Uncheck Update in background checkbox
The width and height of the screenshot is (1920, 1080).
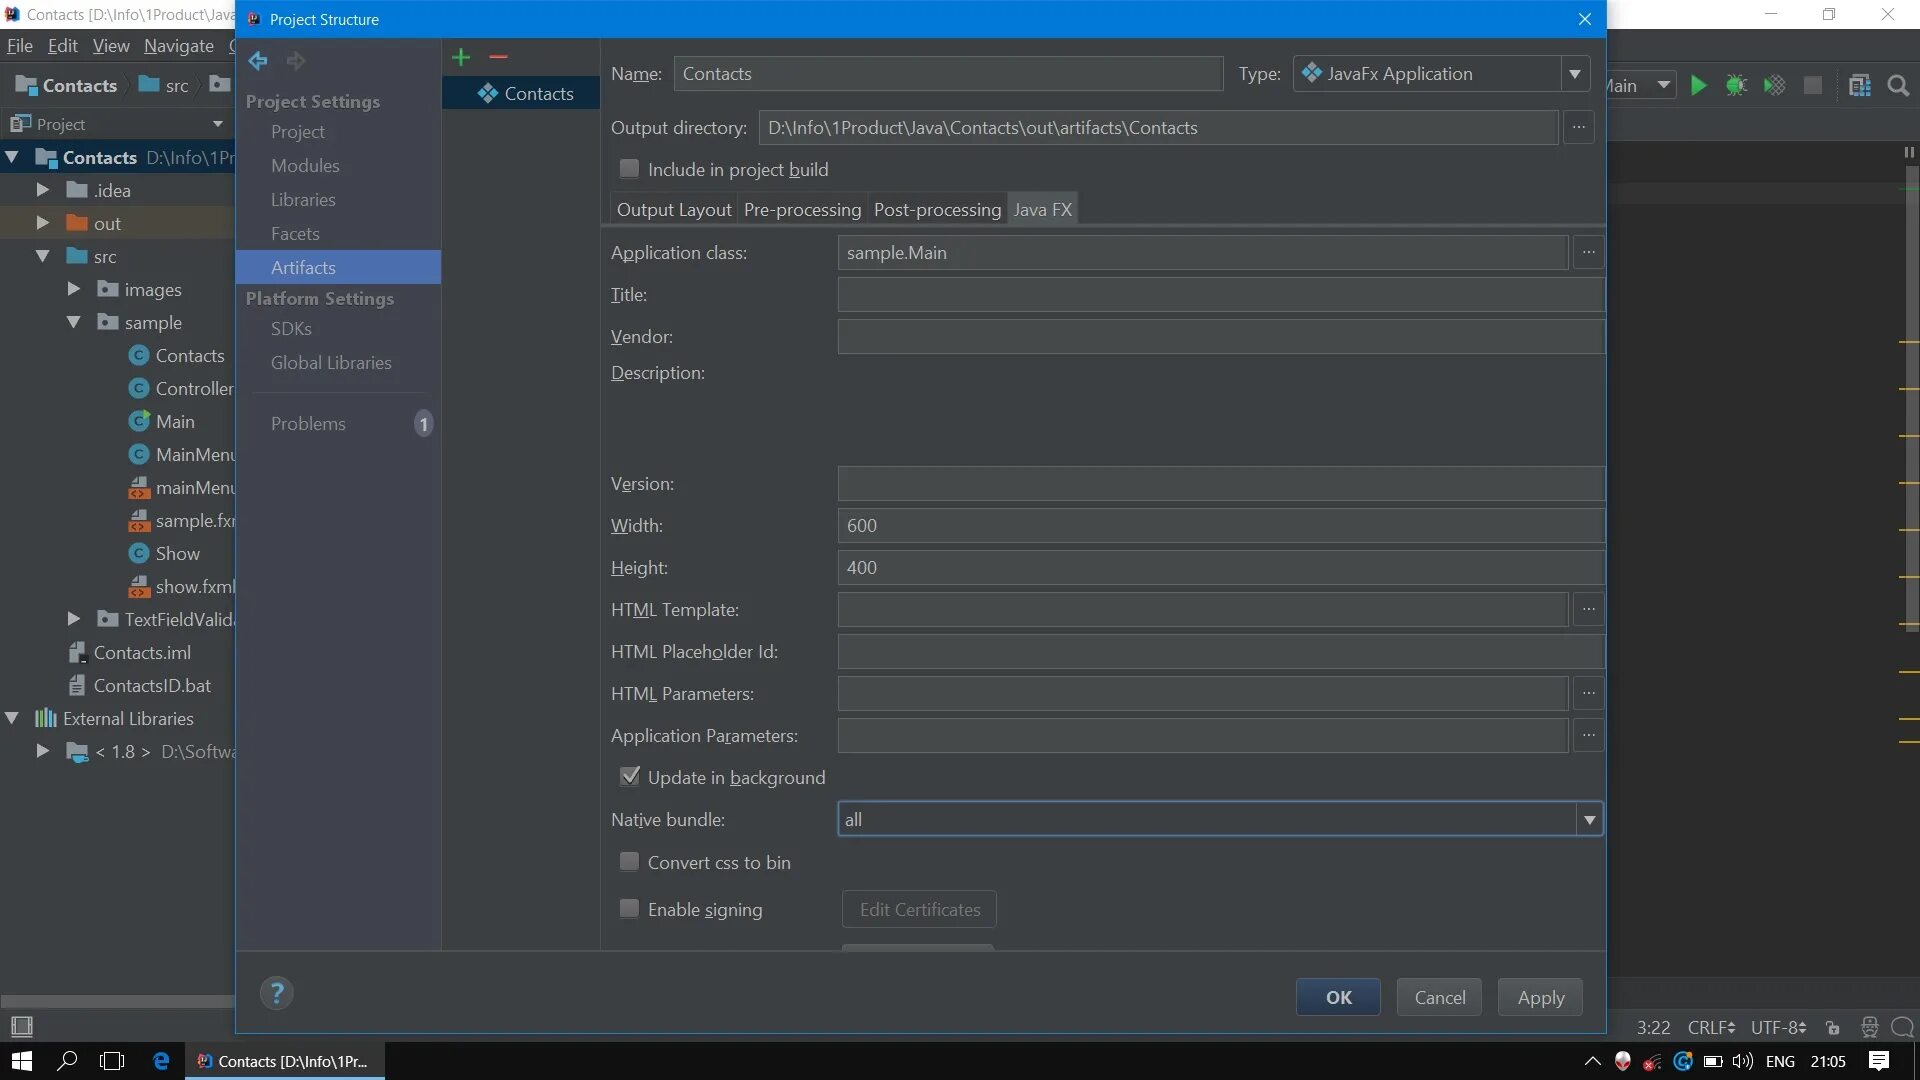click(x=629, y=777)
